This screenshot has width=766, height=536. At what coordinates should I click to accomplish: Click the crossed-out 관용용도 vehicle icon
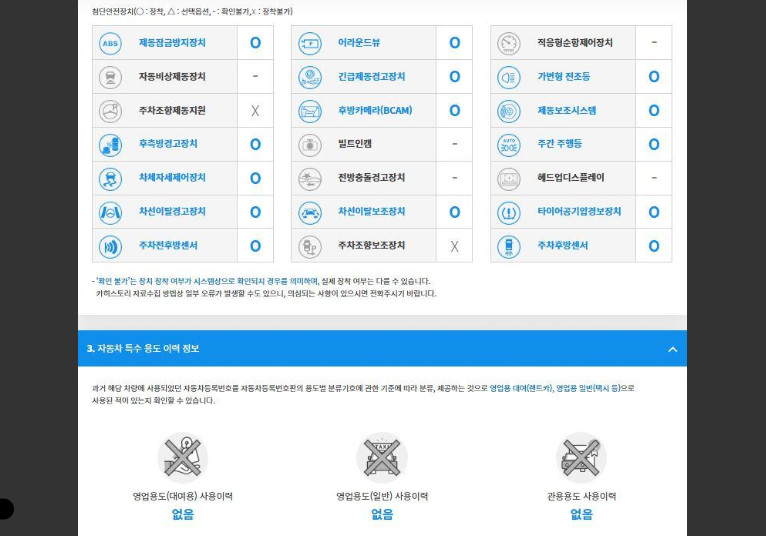[581, 458]
